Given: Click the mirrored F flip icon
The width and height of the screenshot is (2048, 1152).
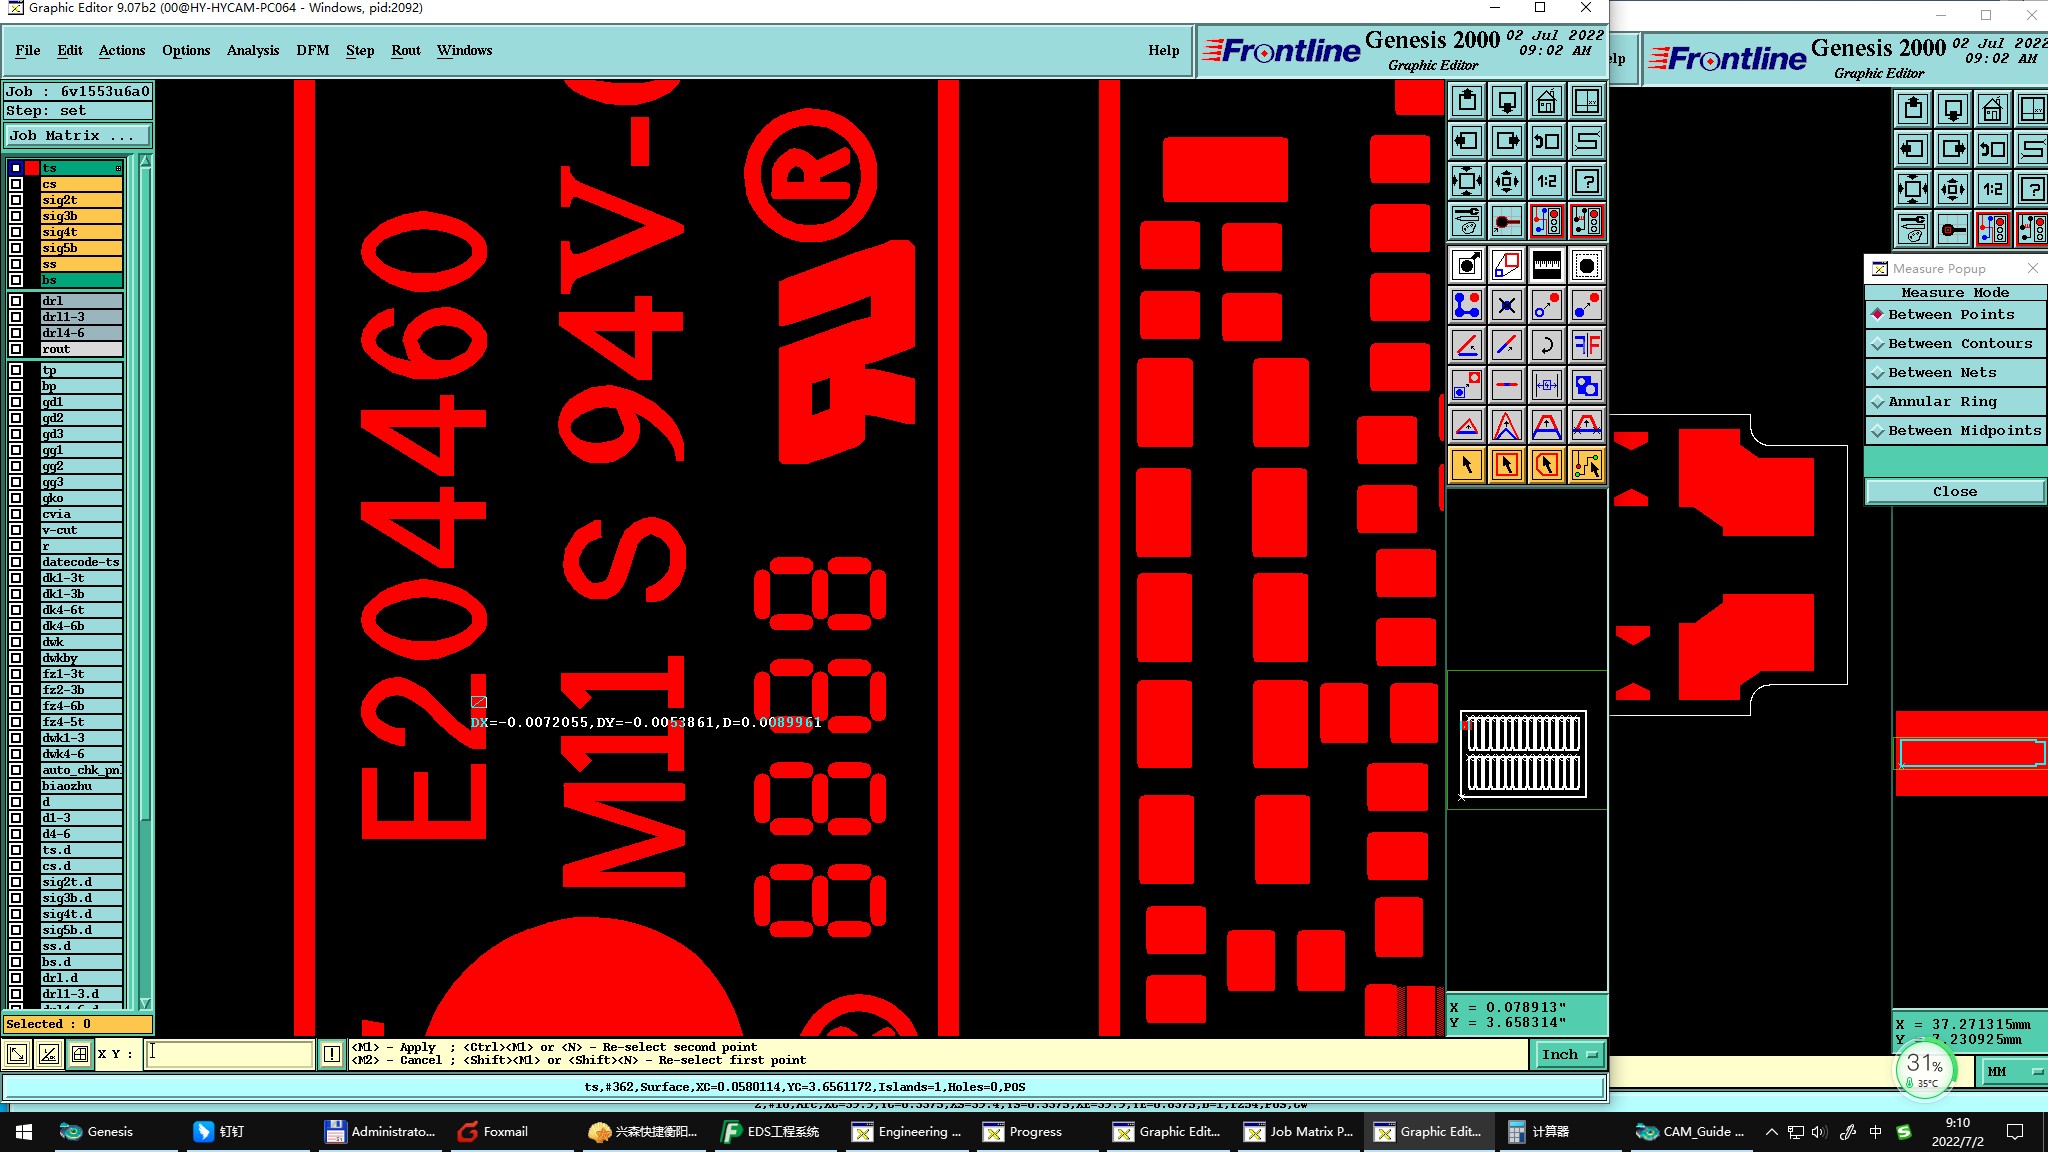Looking at the screenshot, I should pyautogui.click(x=1587, y=345).
